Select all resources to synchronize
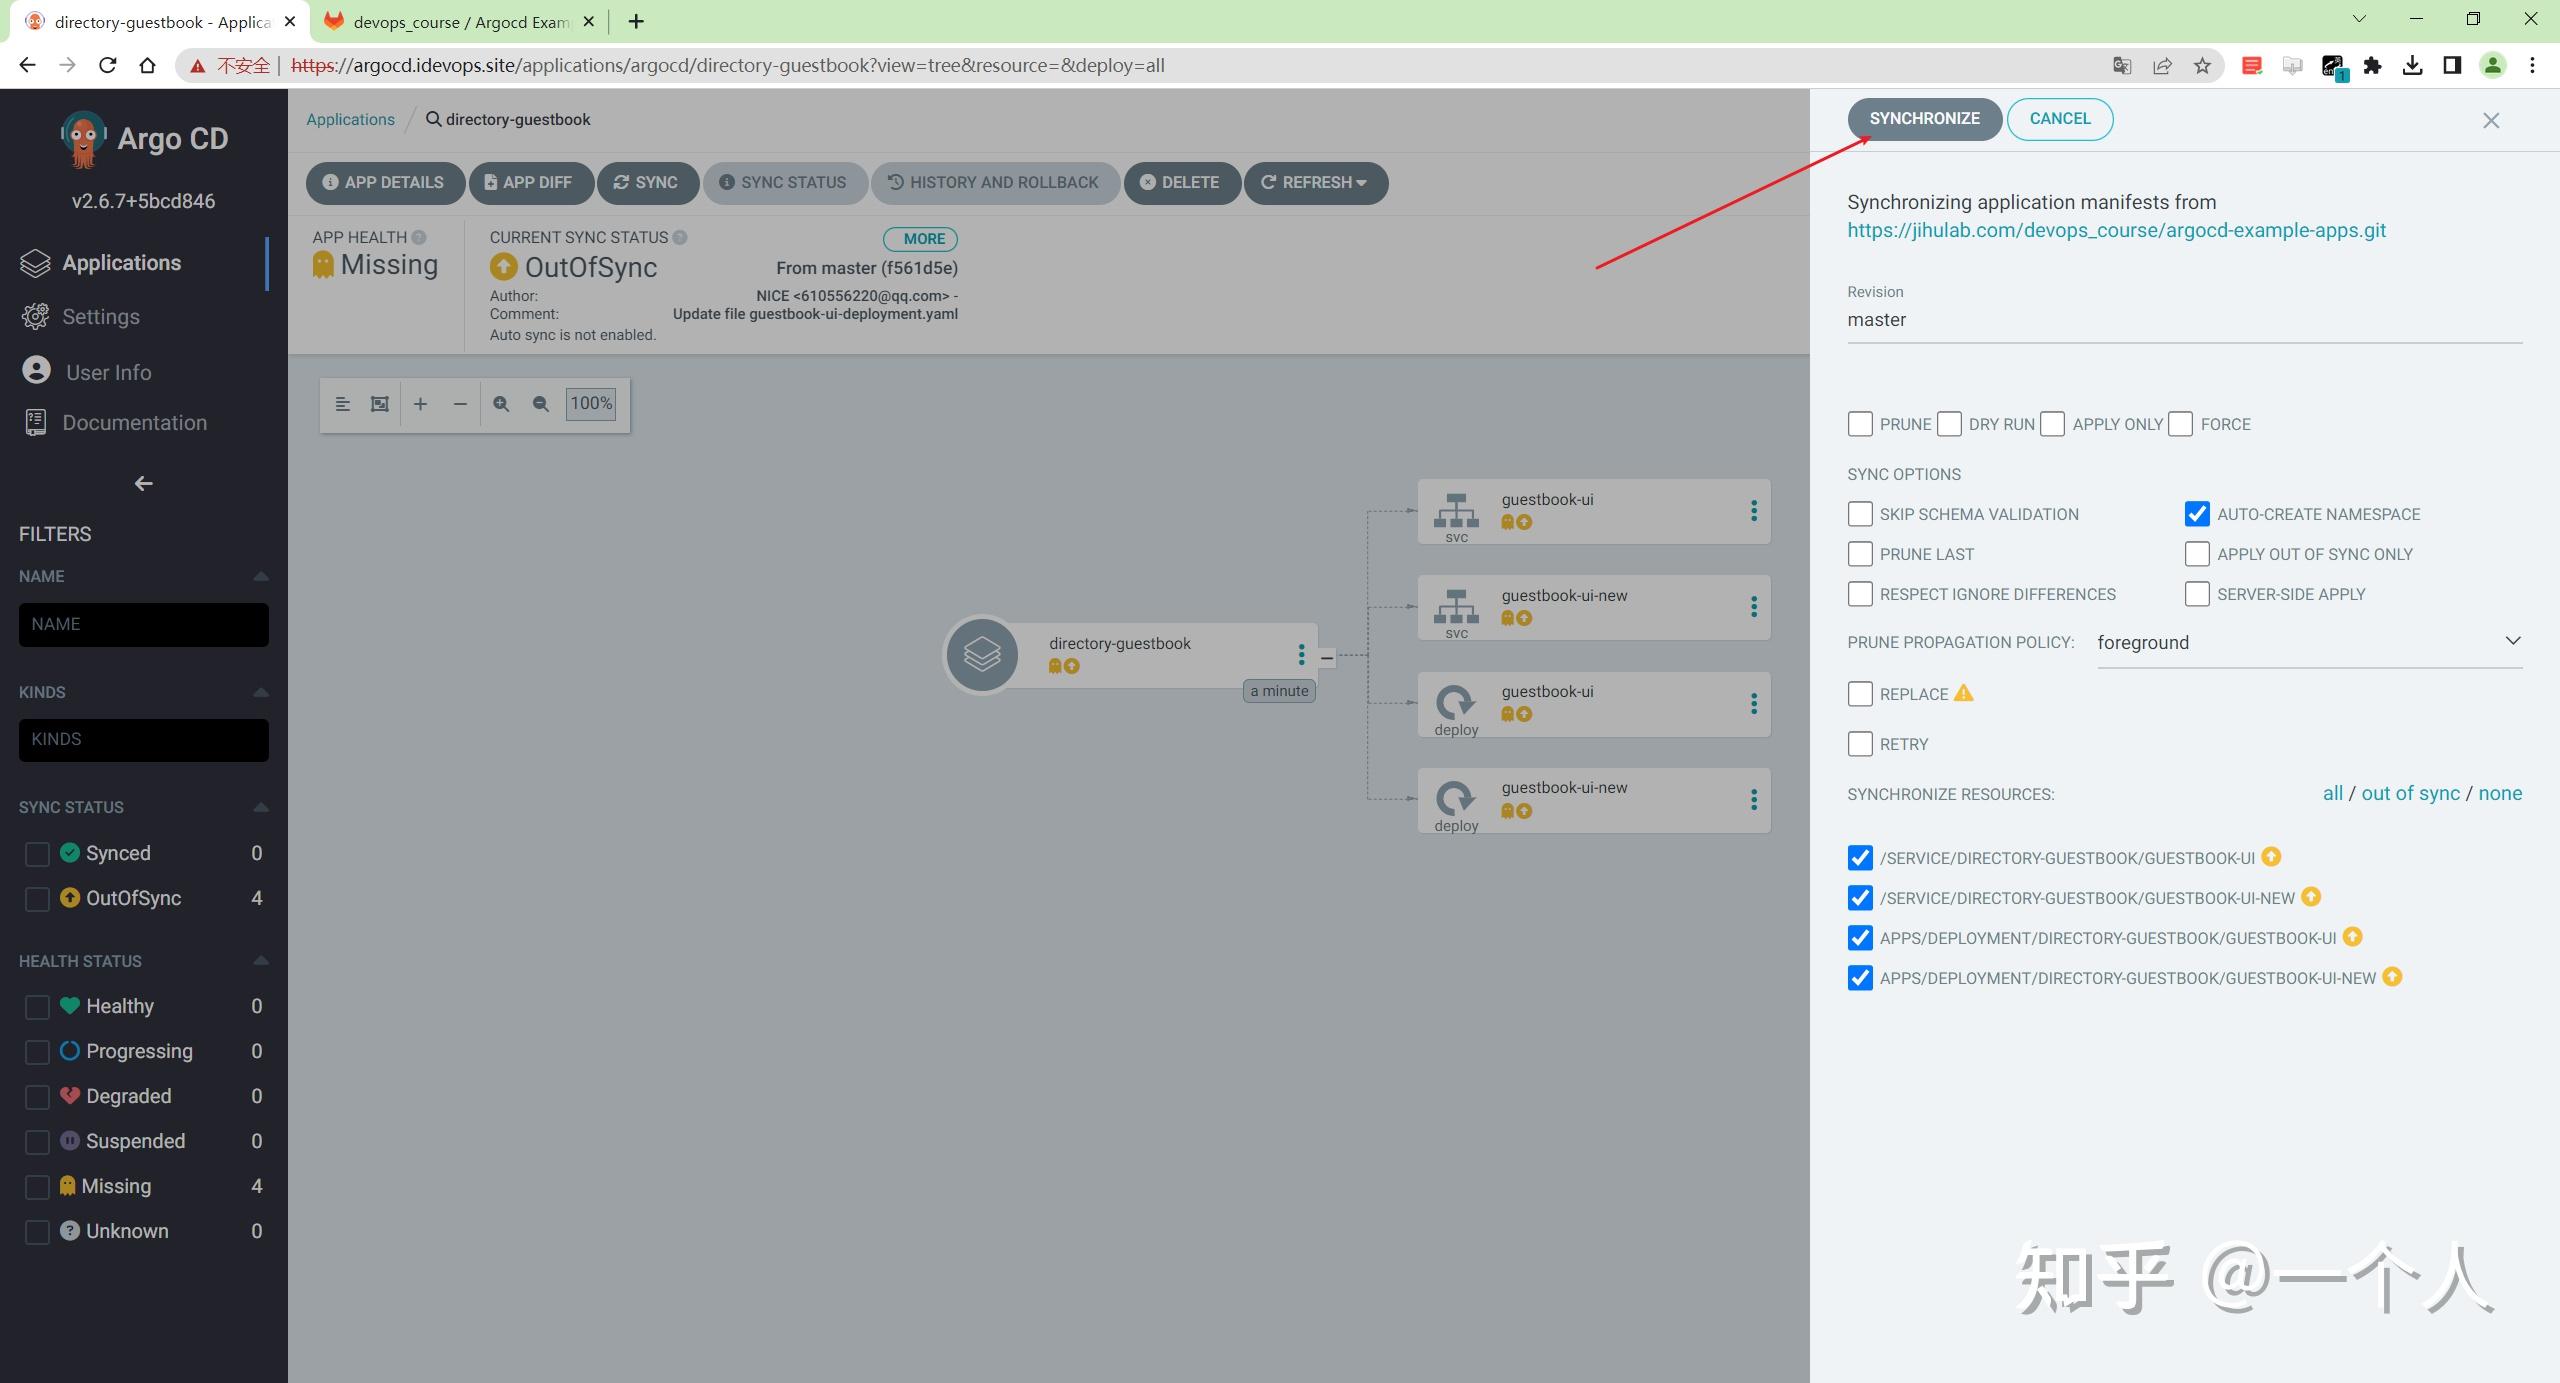2560x1383 pixels. point(2332,794)
